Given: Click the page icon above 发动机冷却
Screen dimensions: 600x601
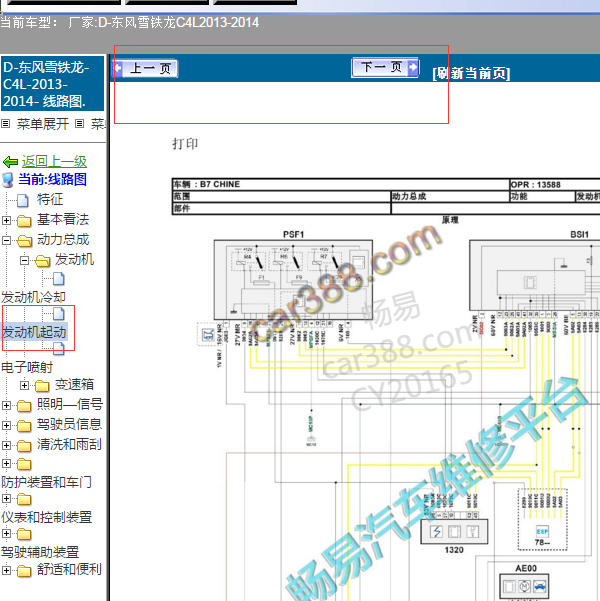Looking at the screenshot, I should [58, 279].
